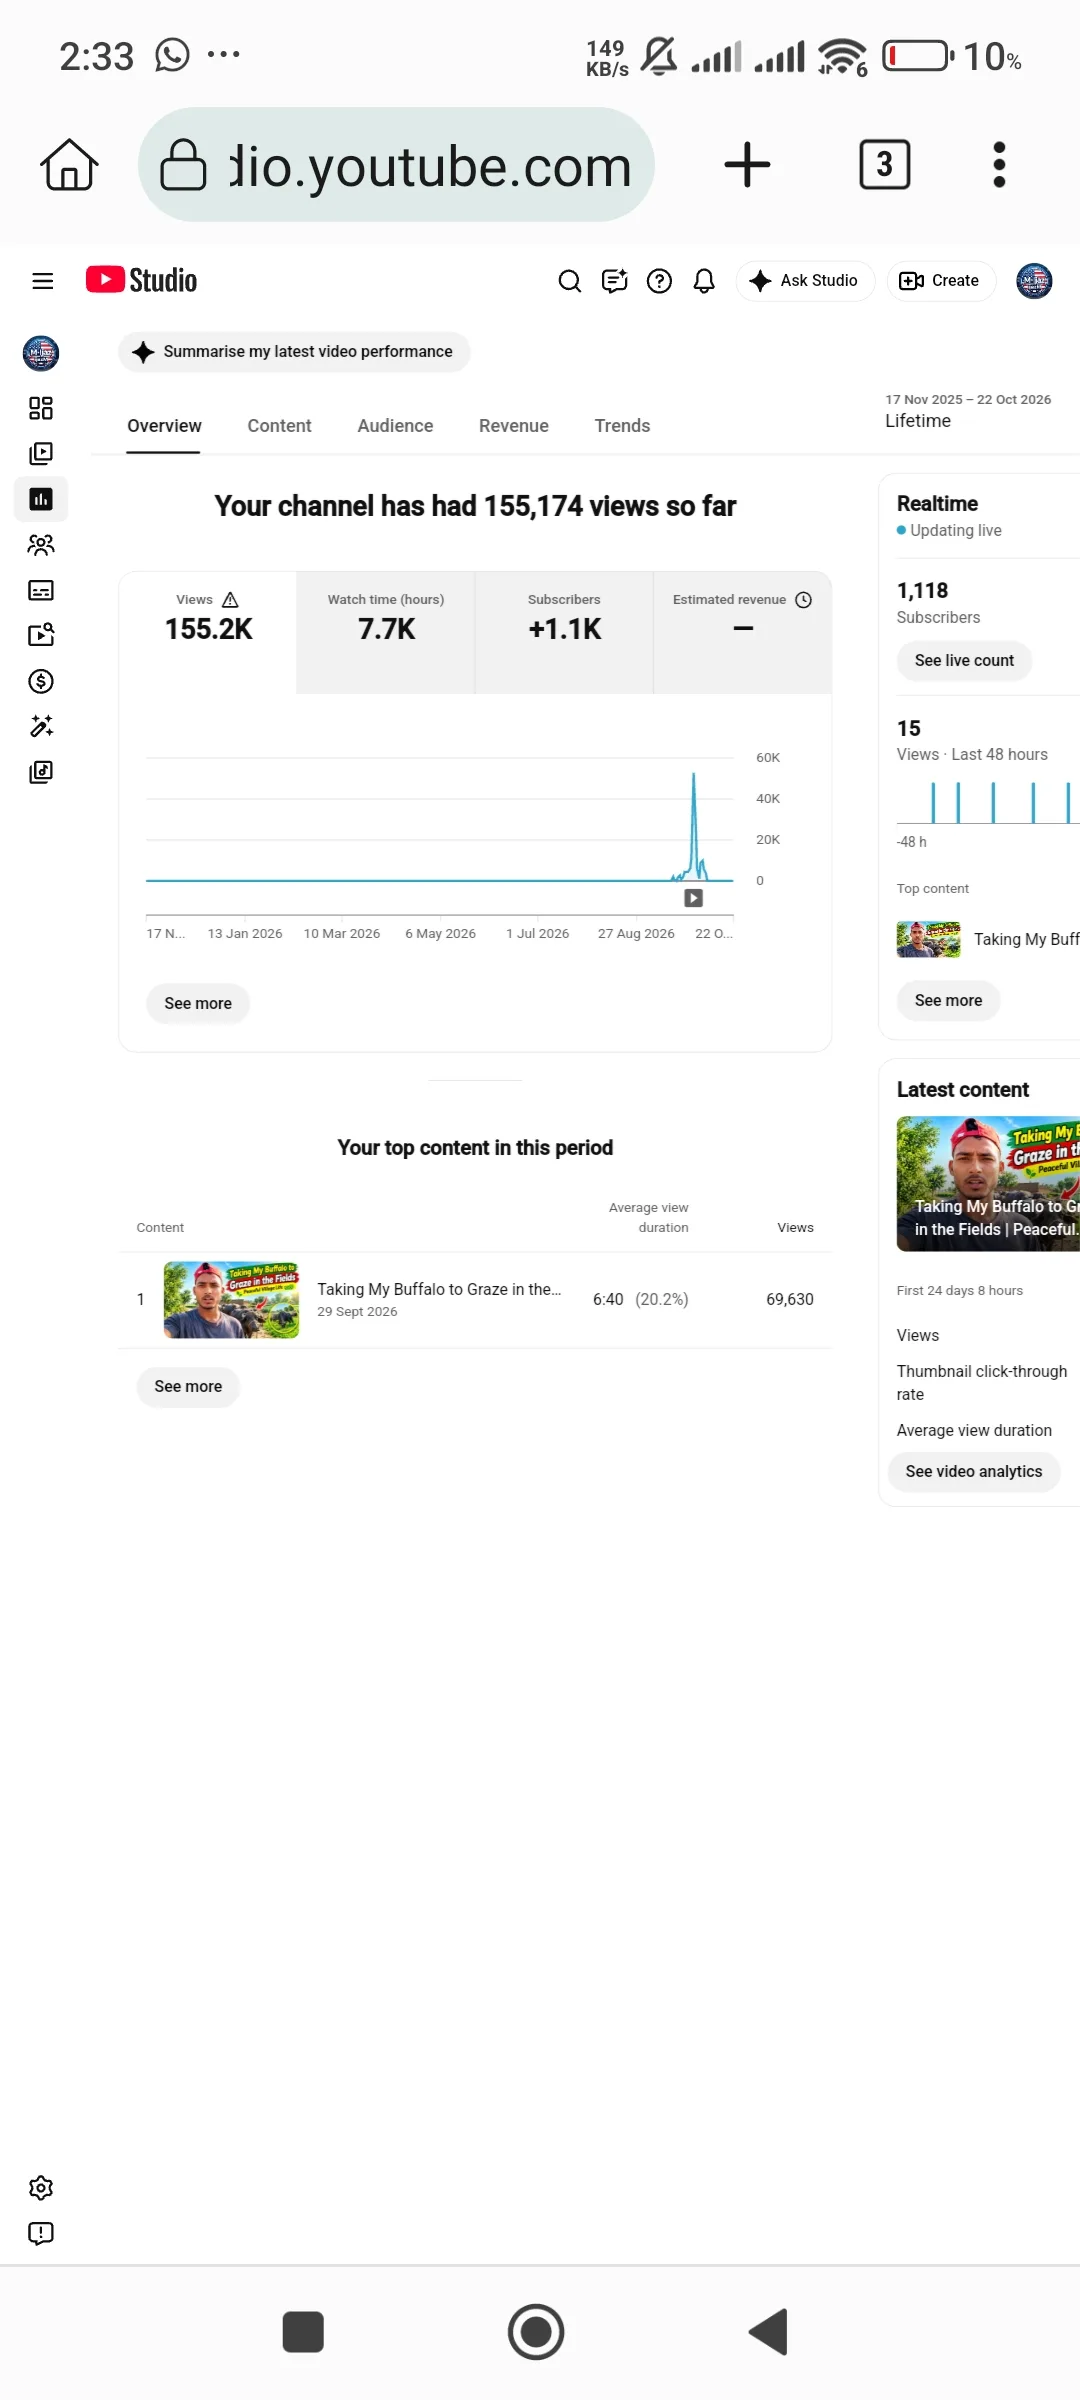Go to Content sidebar icon
This screenshot has width=1080, height=2400.
click(41, 453)
